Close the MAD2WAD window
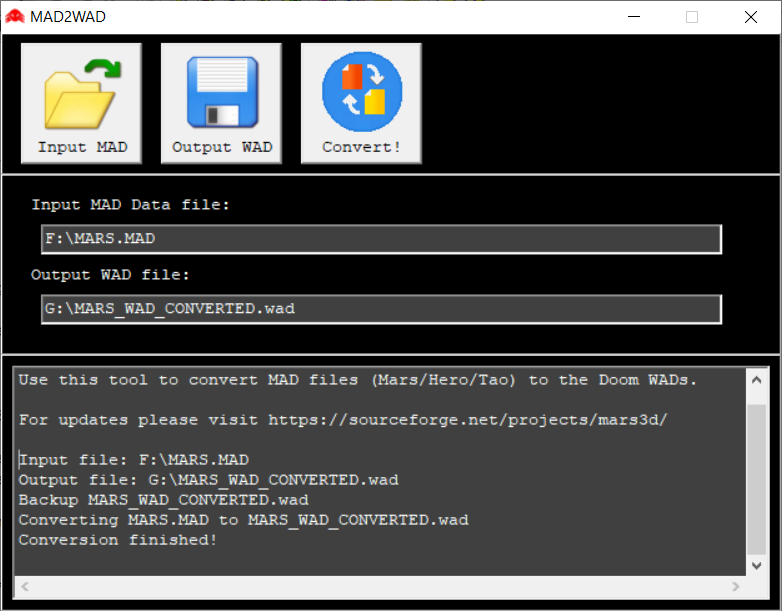This screenshot has height=611, width=782. 751,17
